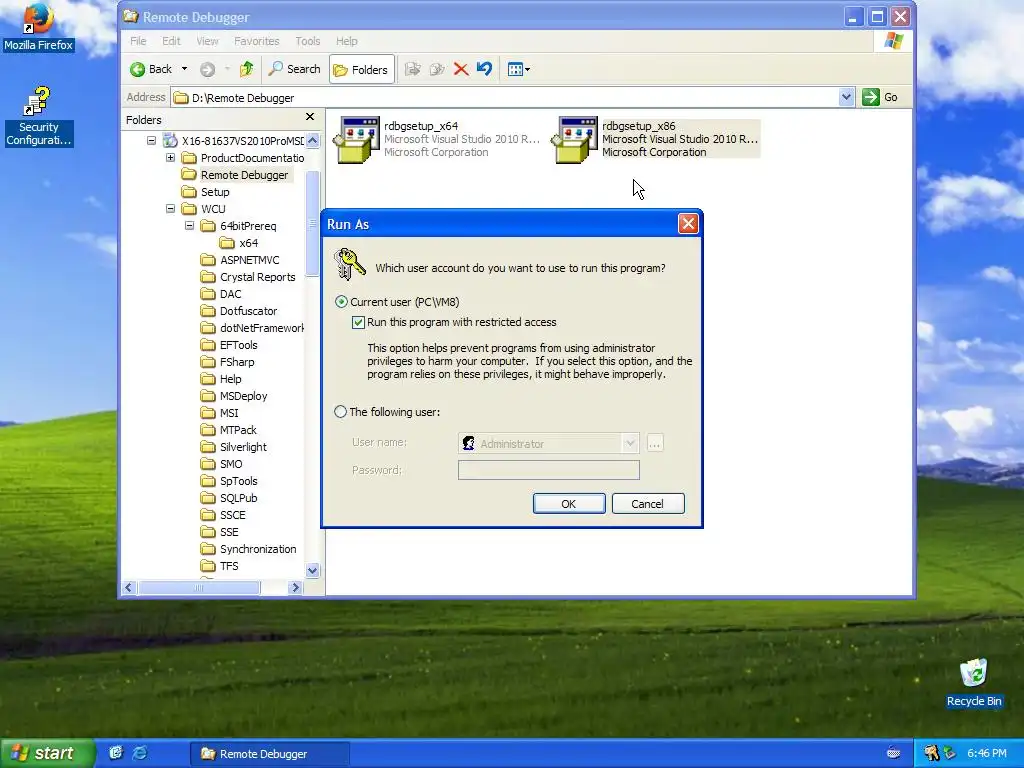Click the Back arrow icon in Explorer toolbar
1024x768 pixels.
[138, 69]
